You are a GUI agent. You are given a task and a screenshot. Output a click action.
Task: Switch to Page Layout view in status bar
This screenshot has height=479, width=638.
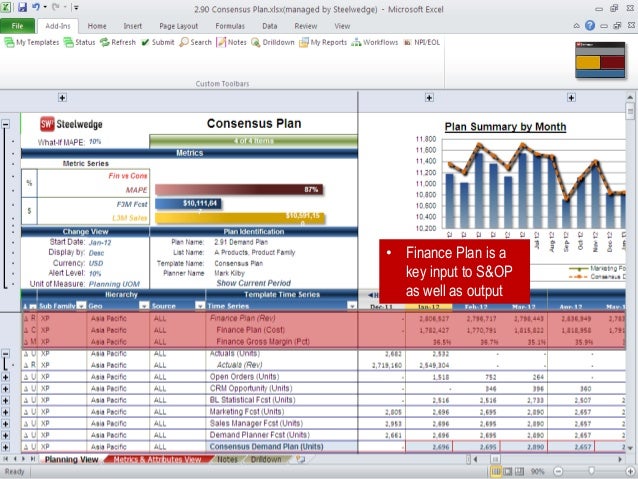[x=508, y=472]
